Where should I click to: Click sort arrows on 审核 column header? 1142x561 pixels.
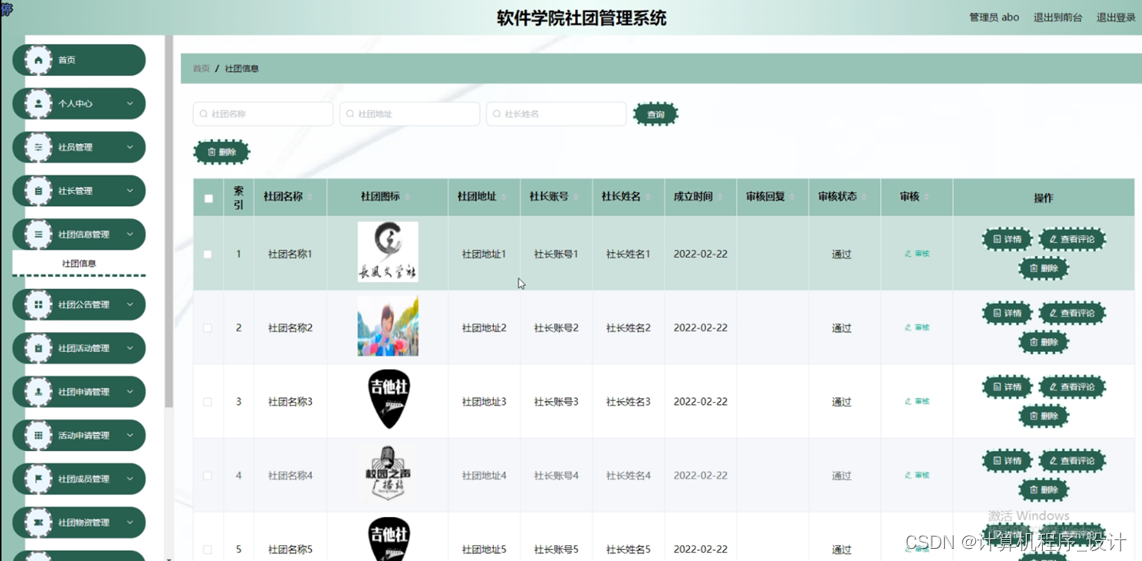coord(927,197)
